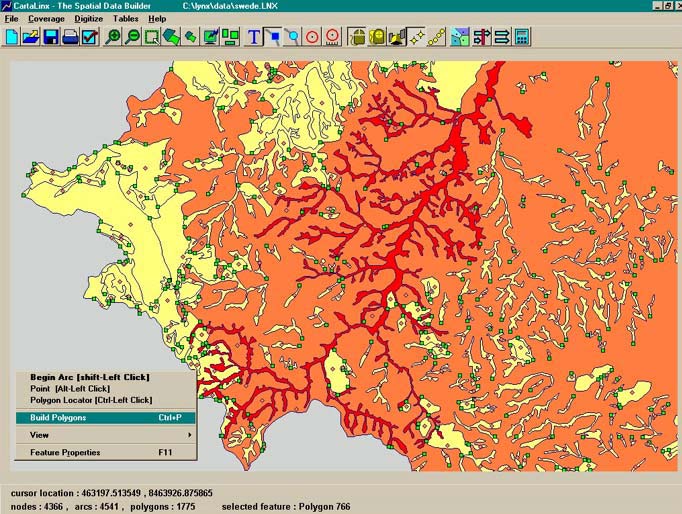
Task: Select the yellow dotted stream line icon
Action: pyautogui.click(x=436, y=37)
